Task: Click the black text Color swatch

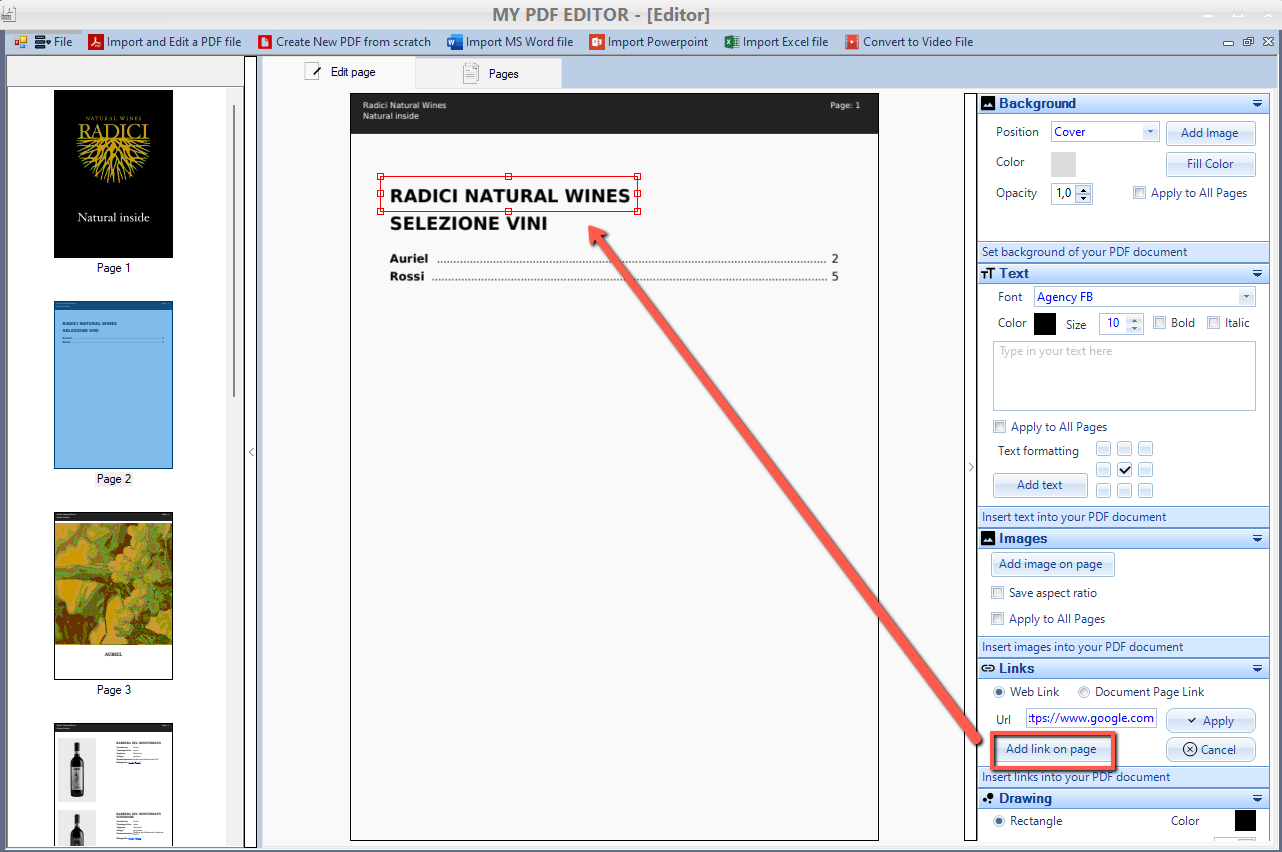Action: [x=1044, y=324]
